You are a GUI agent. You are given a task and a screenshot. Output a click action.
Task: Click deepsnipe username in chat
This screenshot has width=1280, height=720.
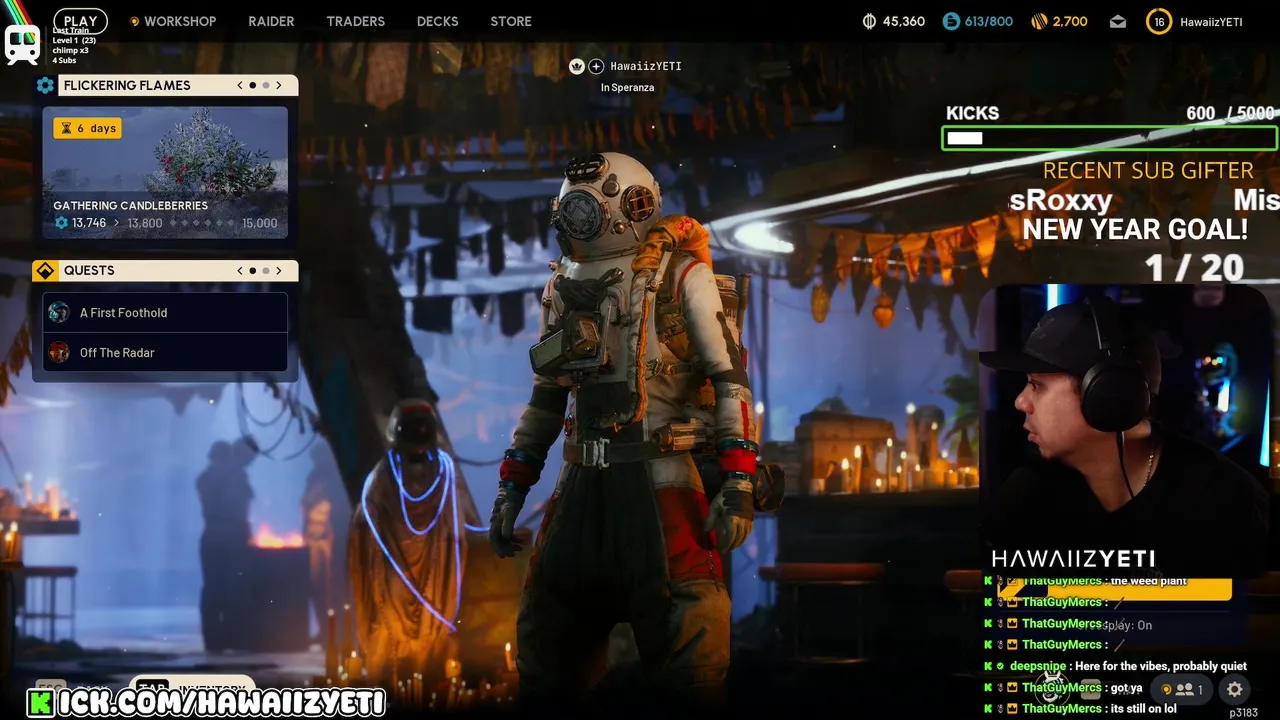tap(1038, 666)
